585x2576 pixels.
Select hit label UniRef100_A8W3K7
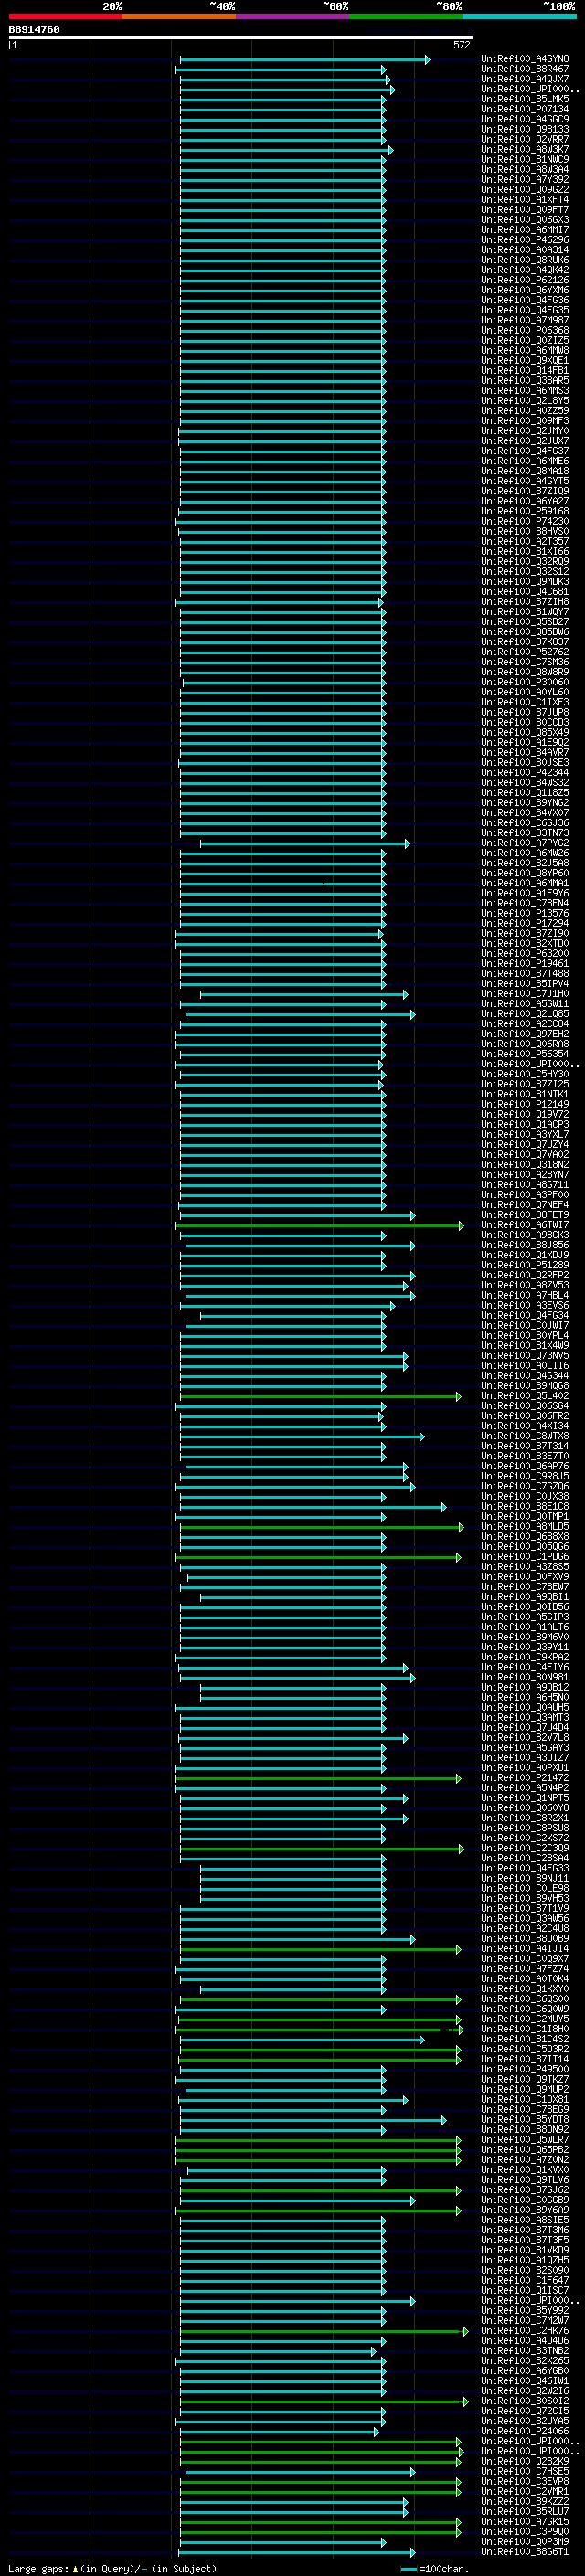[525, 149]
